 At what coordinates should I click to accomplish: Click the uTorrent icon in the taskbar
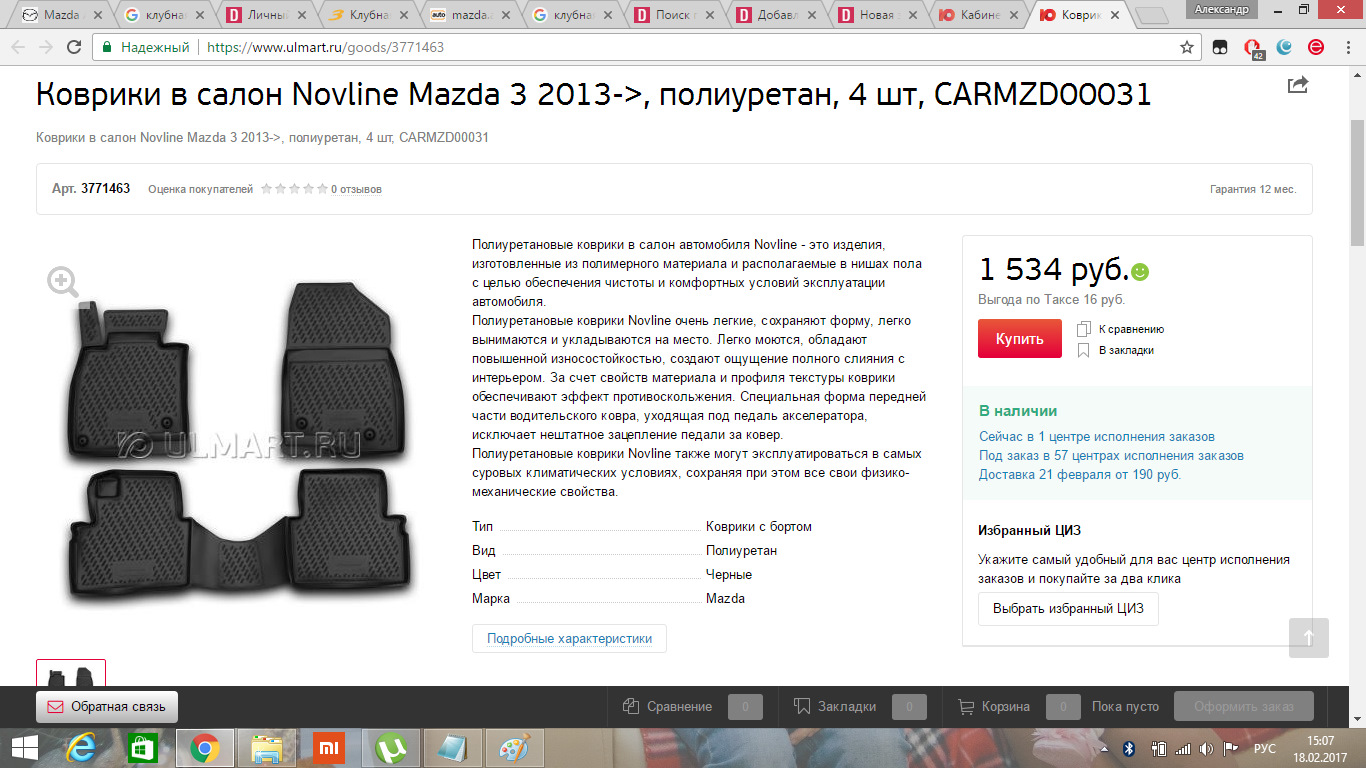(x=390, y=748)
